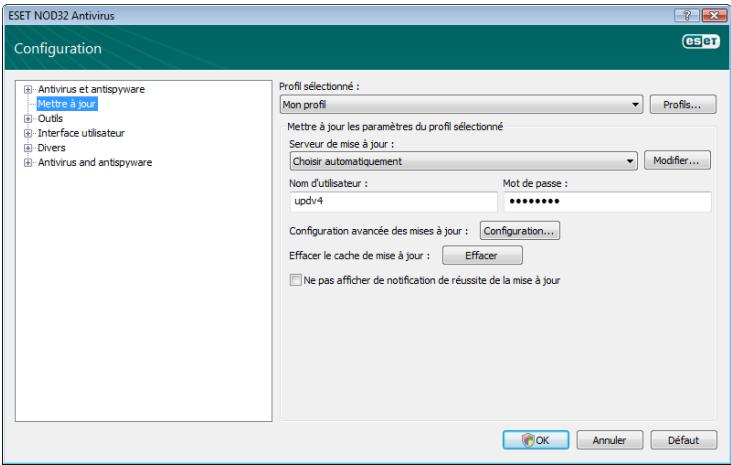Select the Divers tree item

[51, 148]
